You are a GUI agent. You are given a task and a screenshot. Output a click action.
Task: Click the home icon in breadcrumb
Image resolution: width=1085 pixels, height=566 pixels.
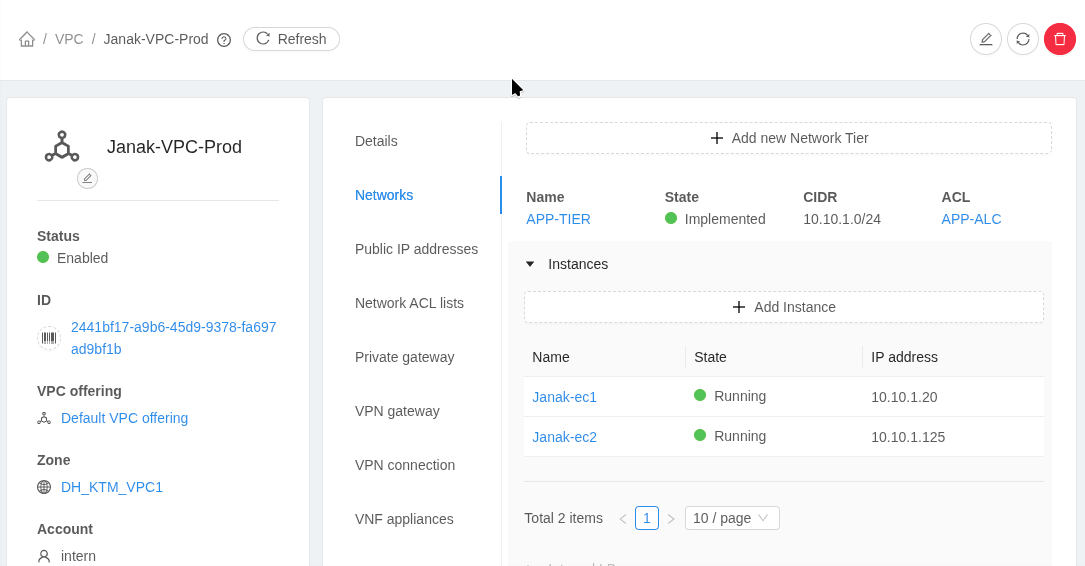tap(27, 39)
